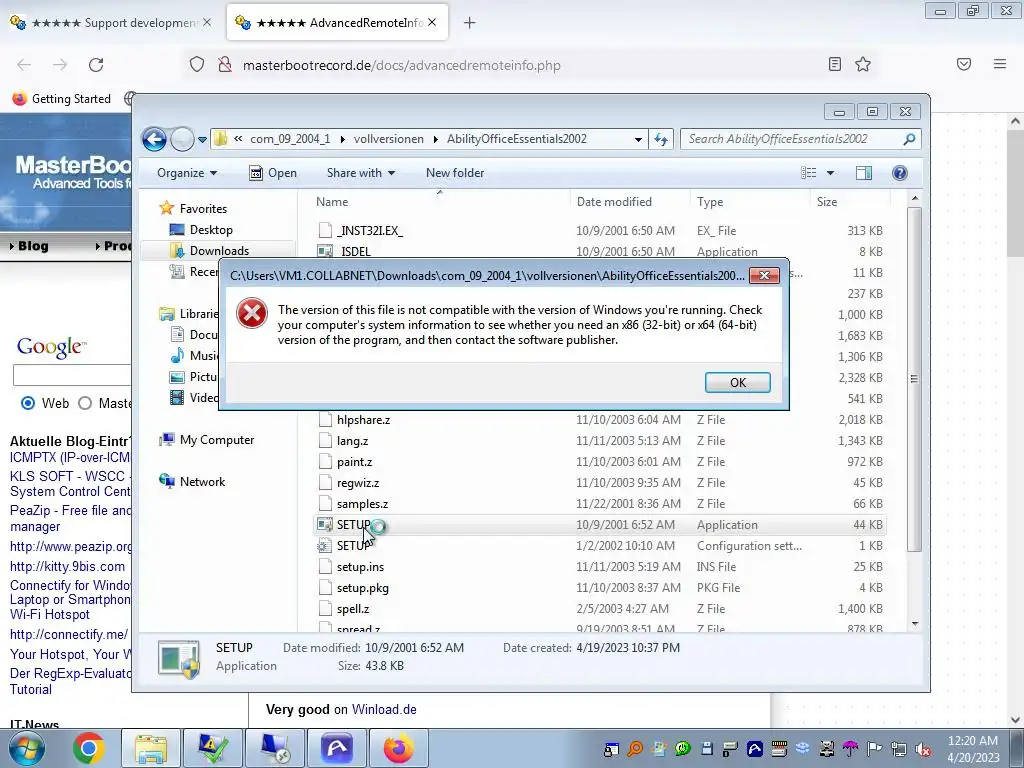Click the purple umbrella tray icon

click(850, 748)
